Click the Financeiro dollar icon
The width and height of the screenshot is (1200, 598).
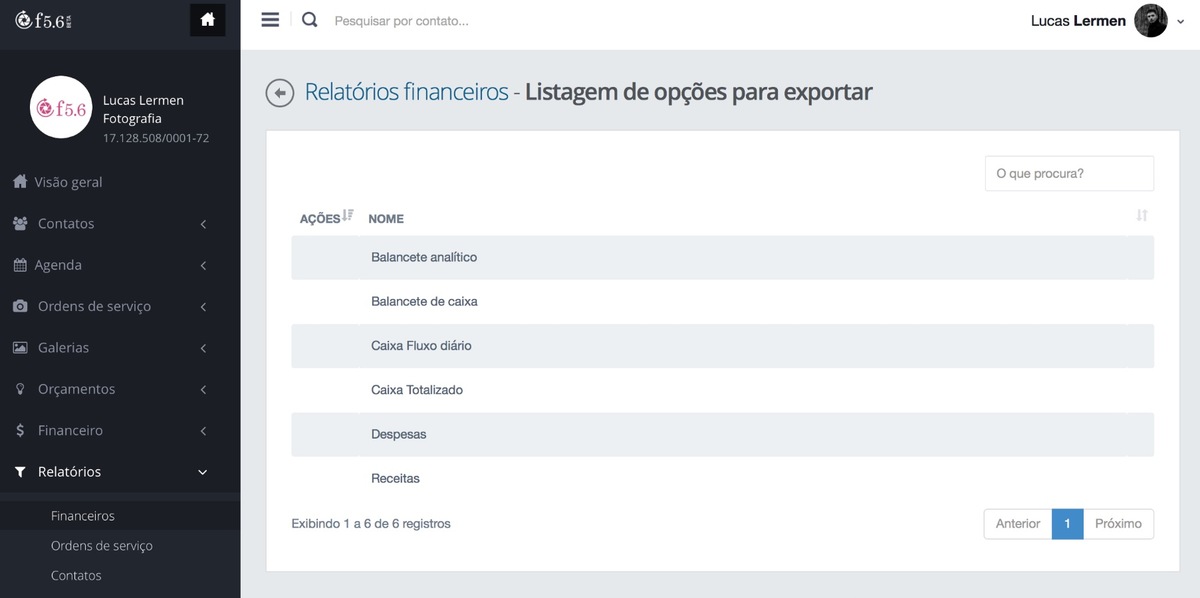pyautogui.click(x=20, y=430)
